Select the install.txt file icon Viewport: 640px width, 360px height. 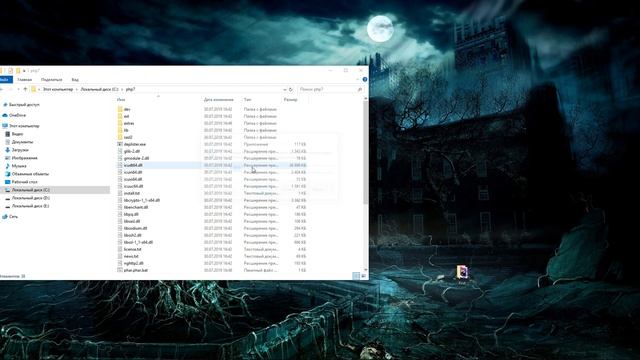tap(120, 193)
